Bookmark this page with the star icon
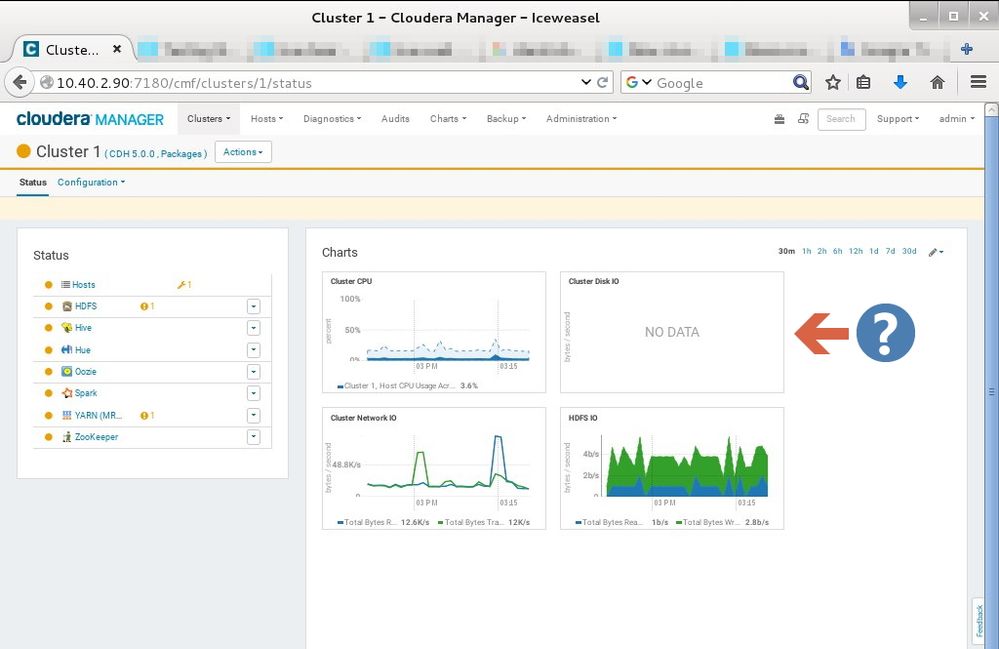Image resolution: width=999 pixels, height=649 pixels. tap(832, 83)
